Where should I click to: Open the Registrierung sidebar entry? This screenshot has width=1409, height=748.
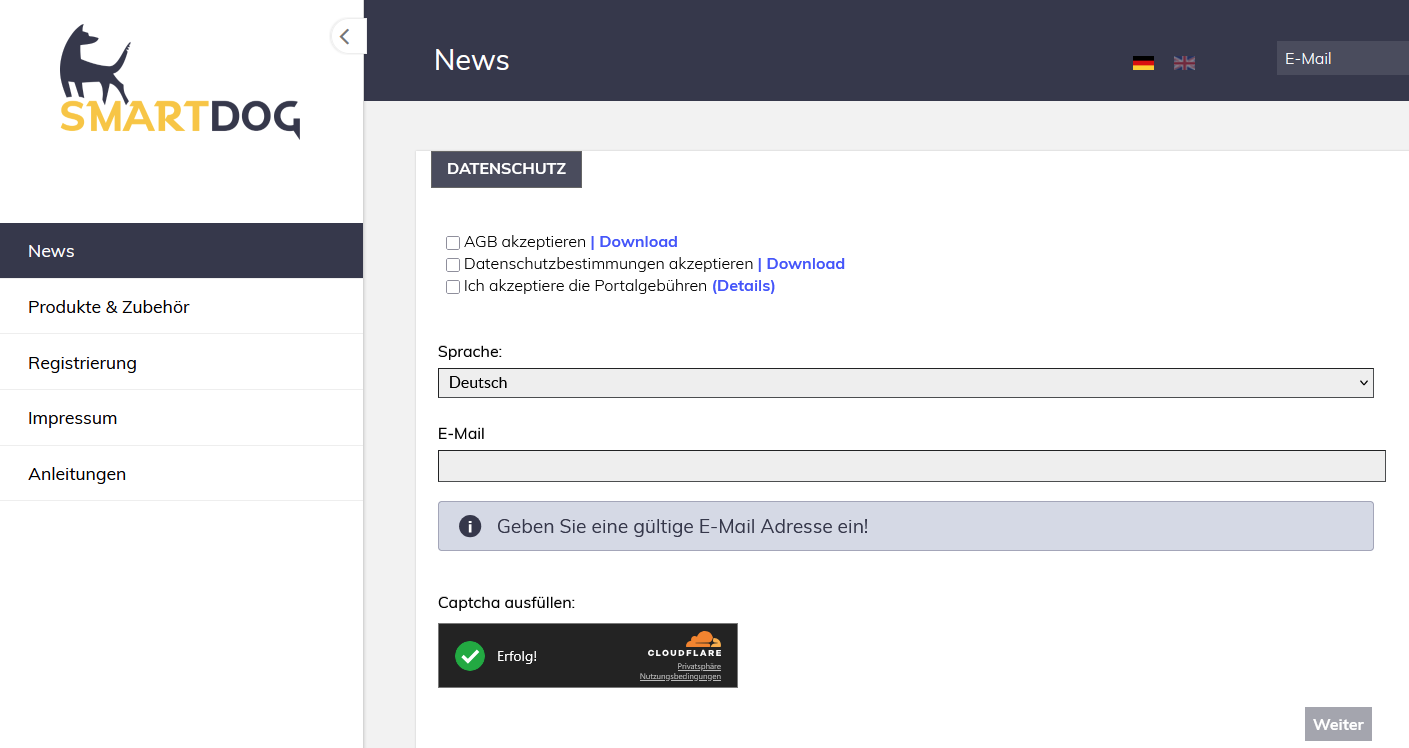[181, 363]
